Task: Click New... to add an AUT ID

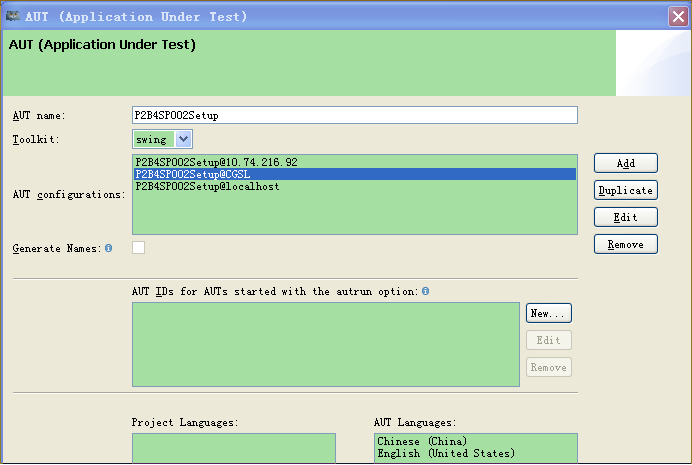Action: [x=549, y=313]
